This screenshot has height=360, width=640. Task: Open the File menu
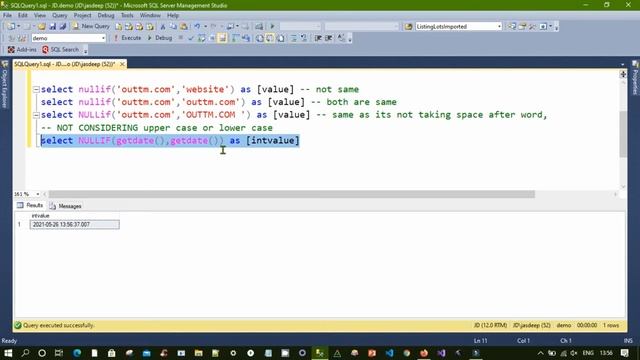(x=7, y=16)
